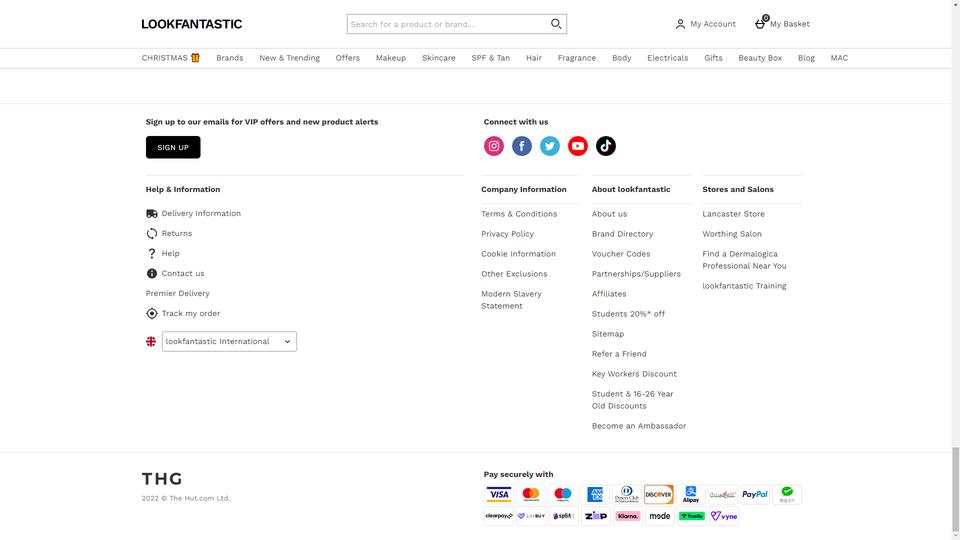Image resolution: width=960 pixels, height=540 pixels.
Task: Click the LOOKFANTASTIC logo
Action: 192,24
